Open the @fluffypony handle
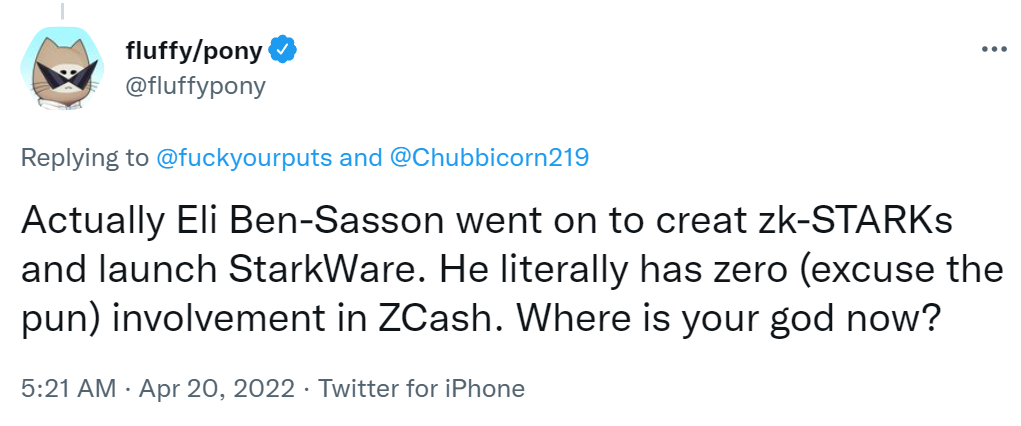 tap(195, 86)
